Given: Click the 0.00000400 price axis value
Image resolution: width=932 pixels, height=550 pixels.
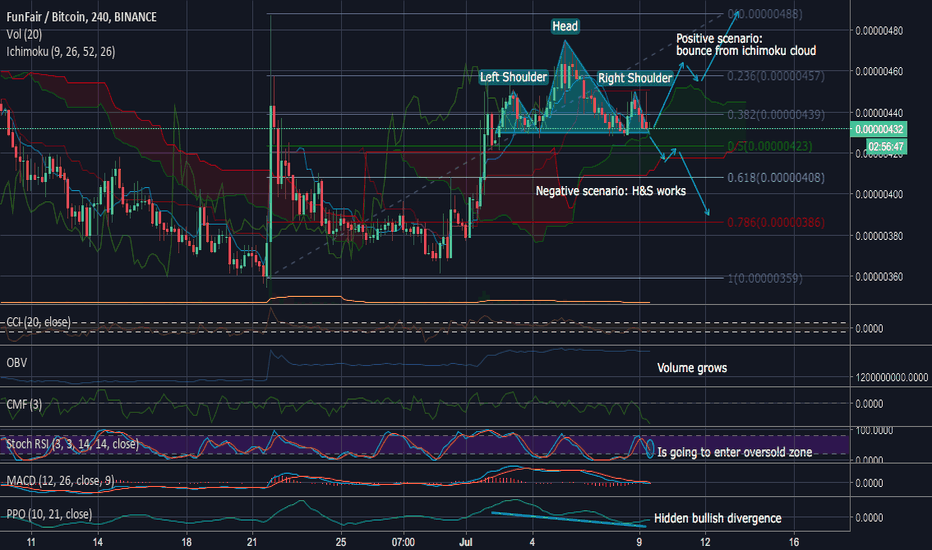Looking at the screenshot, I should tap(879, 194).
